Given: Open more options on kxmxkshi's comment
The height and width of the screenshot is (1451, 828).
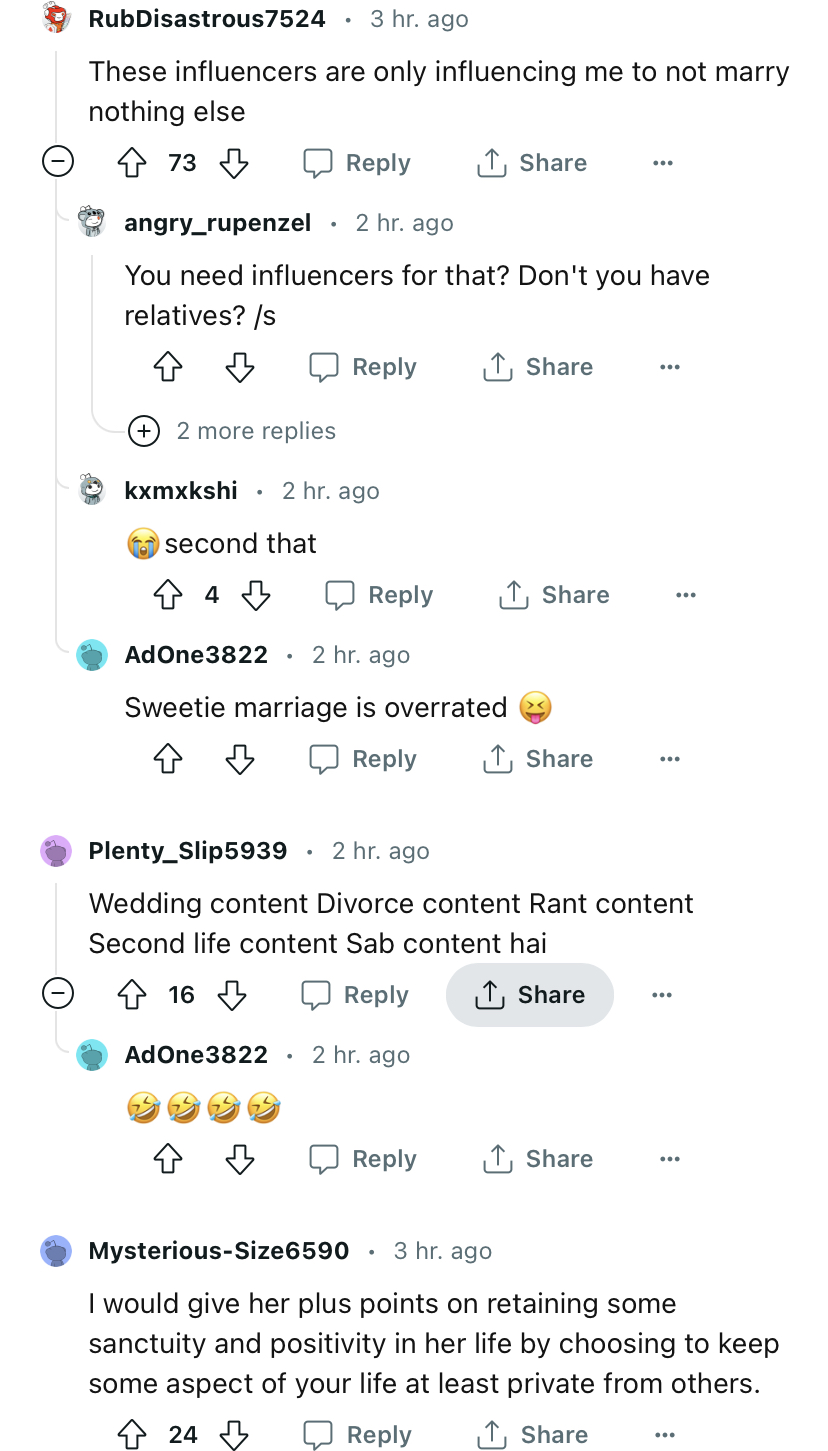Looking at the screenshot, I should pyautogui.click(x=685, y=595).
